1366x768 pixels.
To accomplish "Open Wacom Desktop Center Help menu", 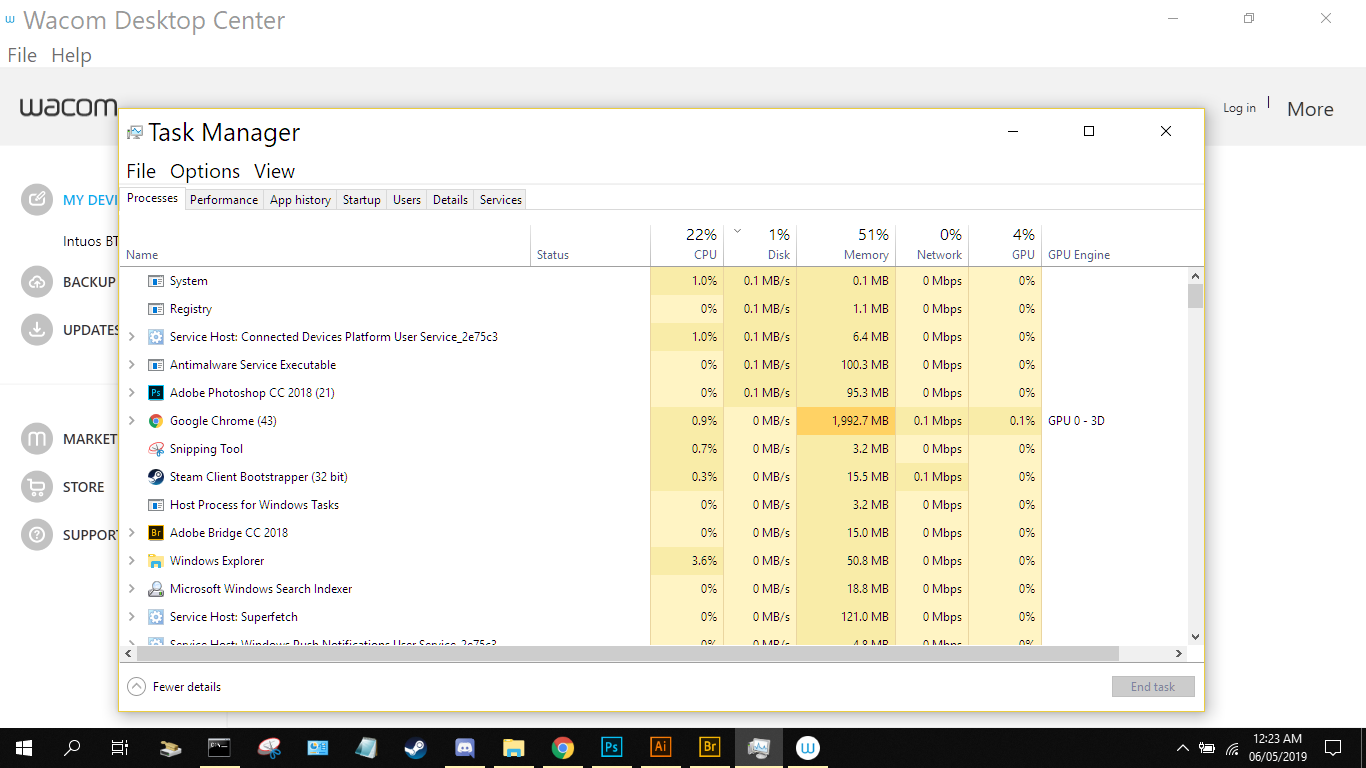I will tap(71, 55).
